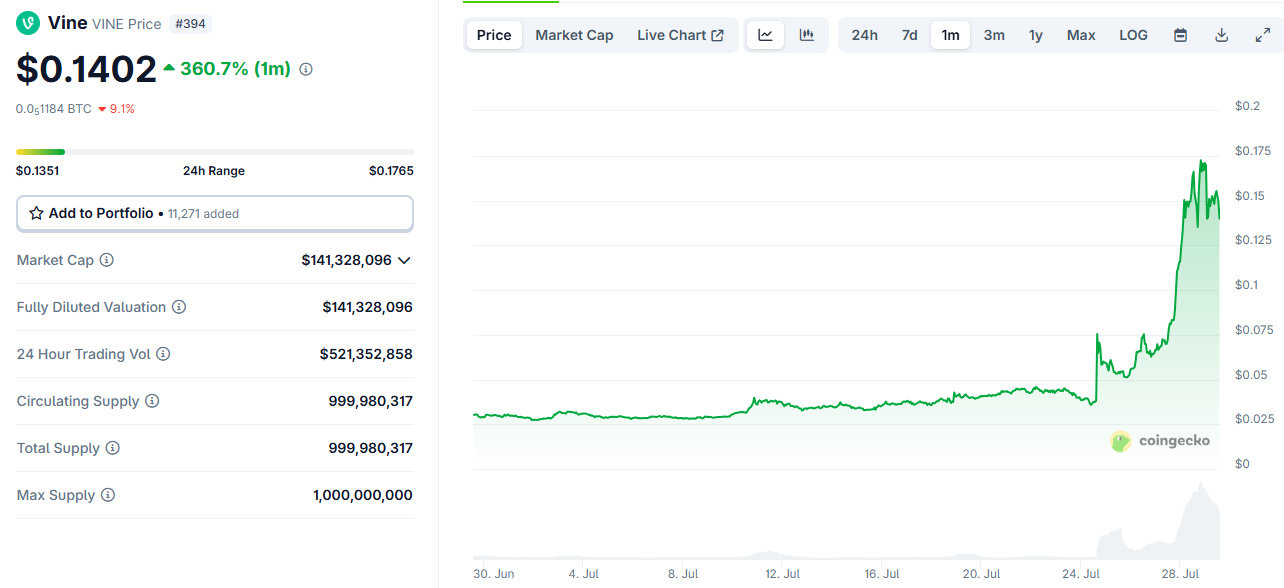Viewport: 1284px width, 588px height.
Task: Click the 24h Range progress bar
Action: pyautogui.click(x=214, y=151)
